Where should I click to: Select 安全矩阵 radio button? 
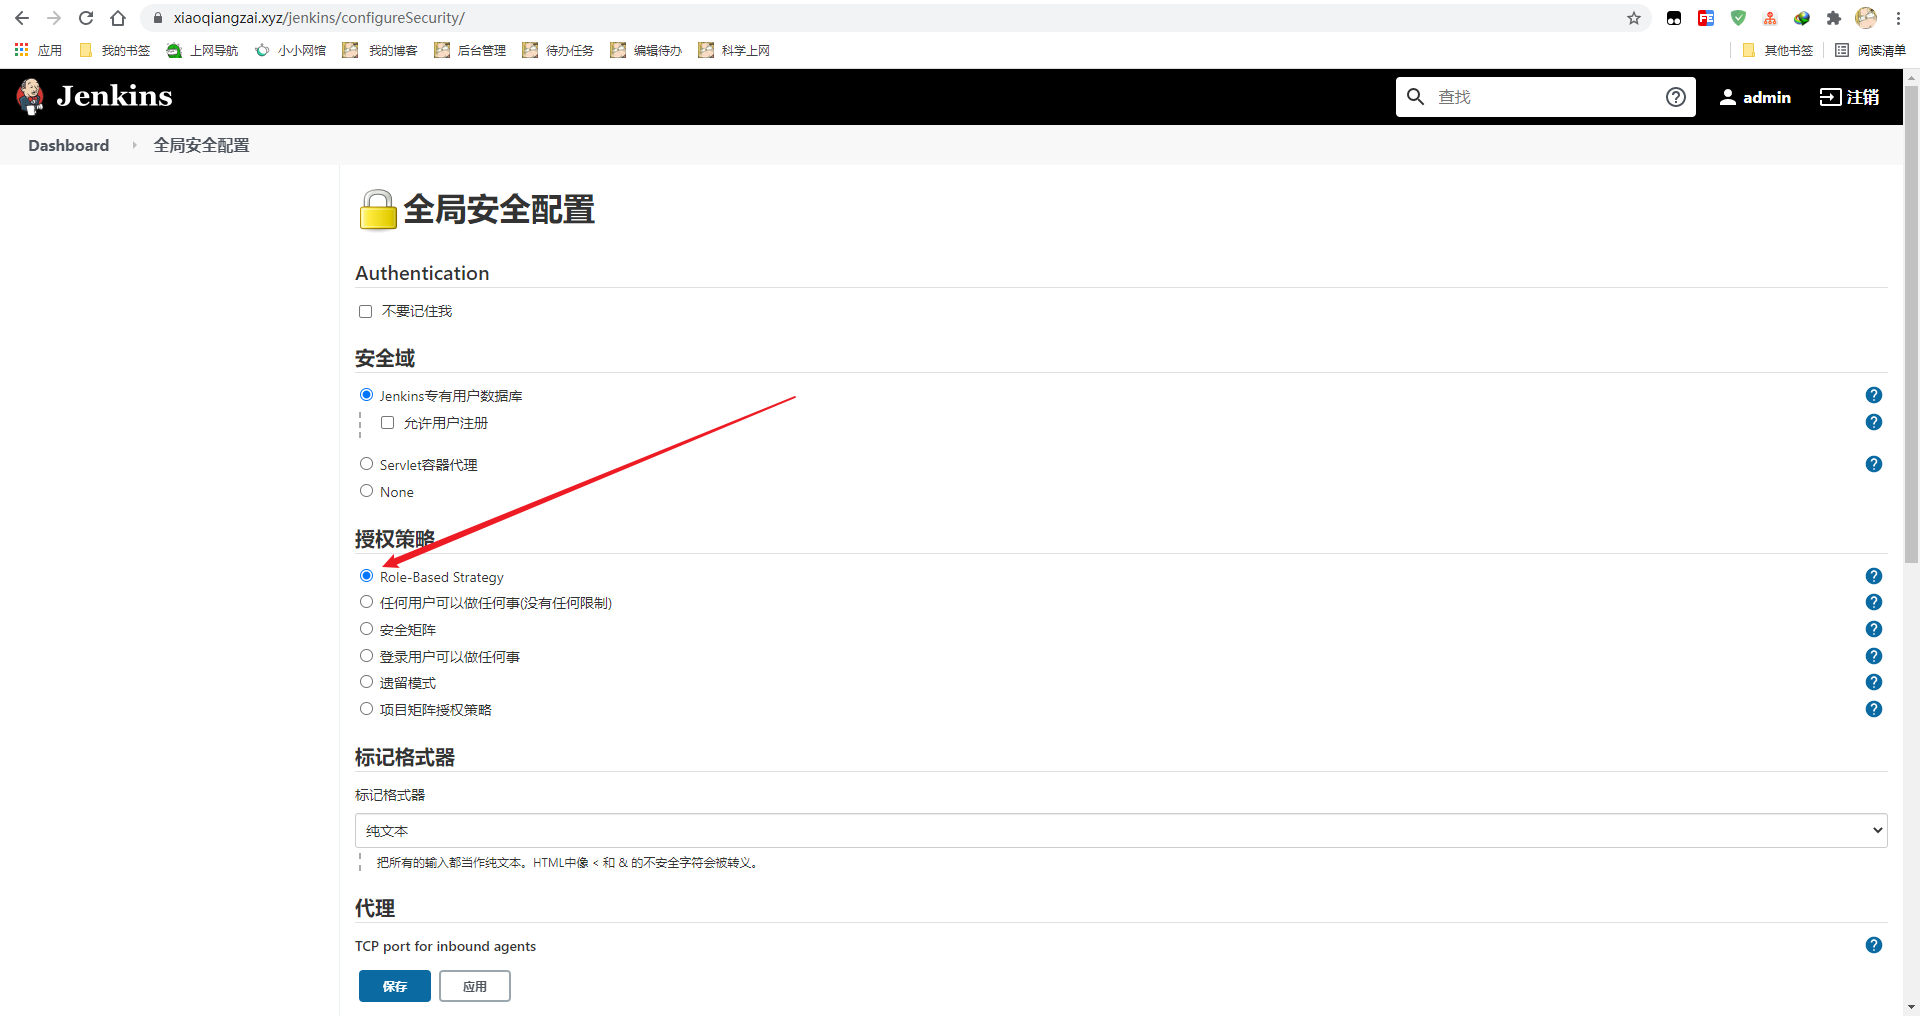click(x=366, y=629)
